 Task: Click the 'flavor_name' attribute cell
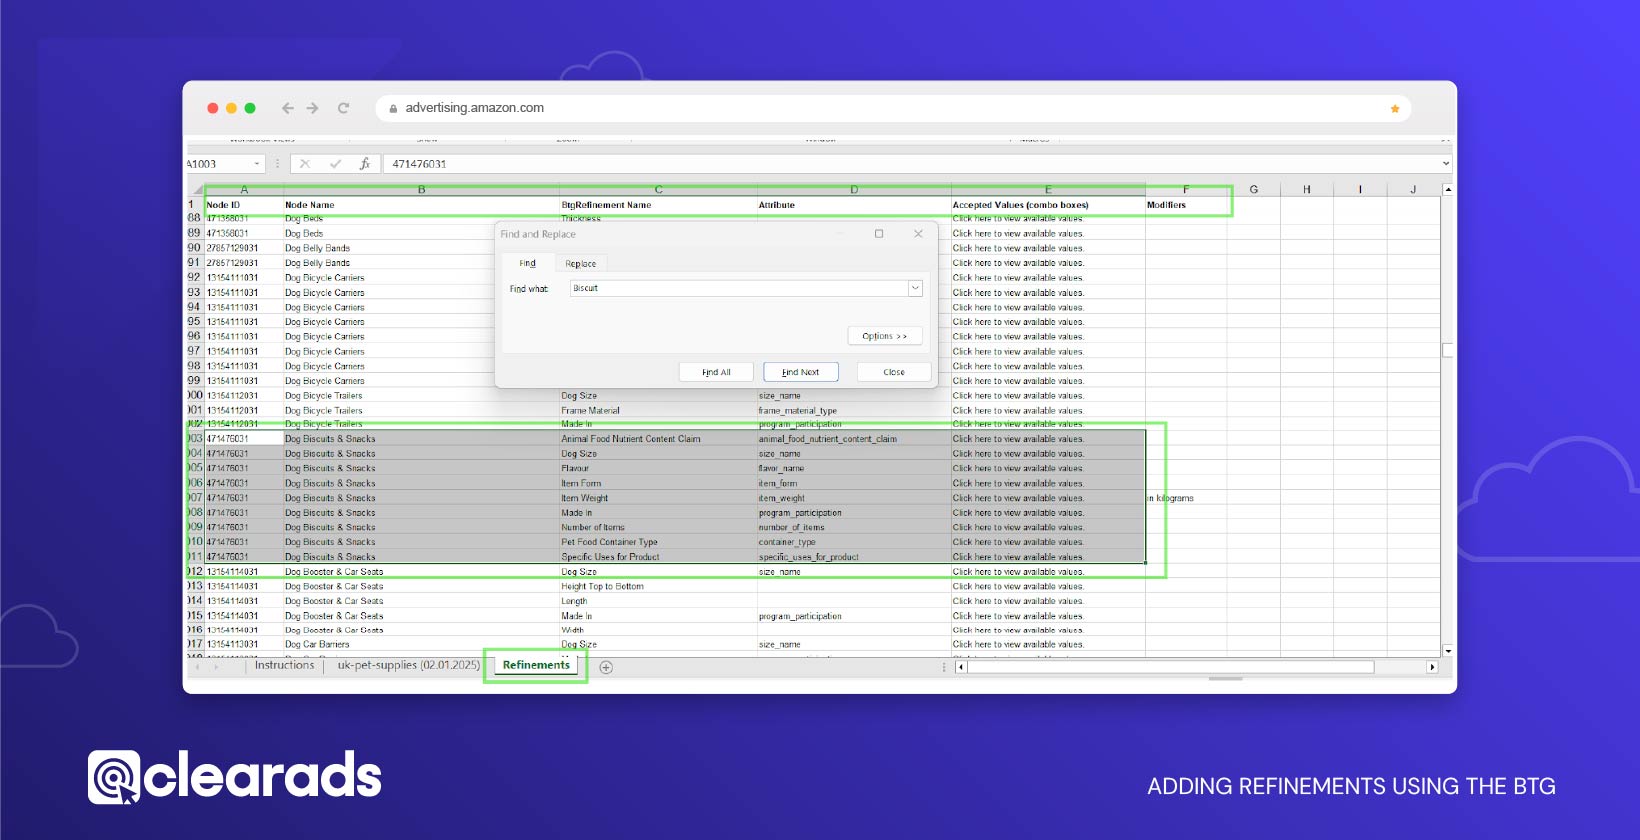click(x=854, y=468)
